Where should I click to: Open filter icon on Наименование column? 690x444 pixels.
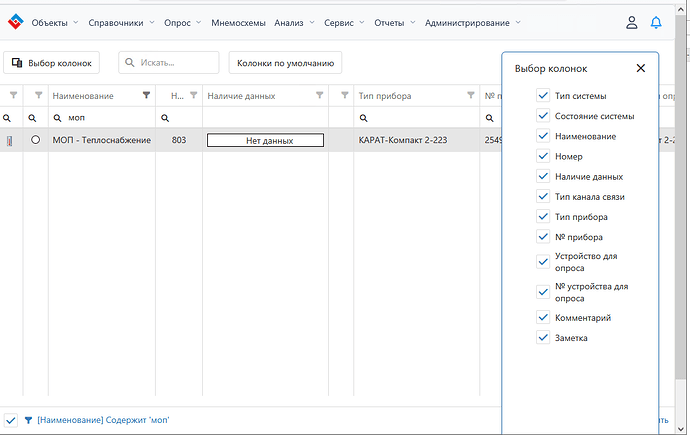coord(147,95)
